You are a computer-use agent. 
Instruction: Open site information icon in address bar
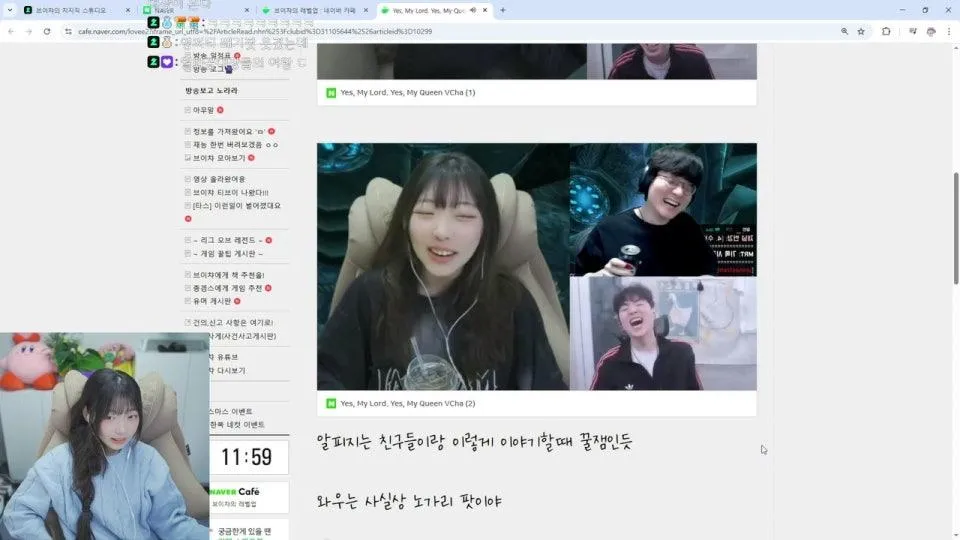(x=68, y=31)
